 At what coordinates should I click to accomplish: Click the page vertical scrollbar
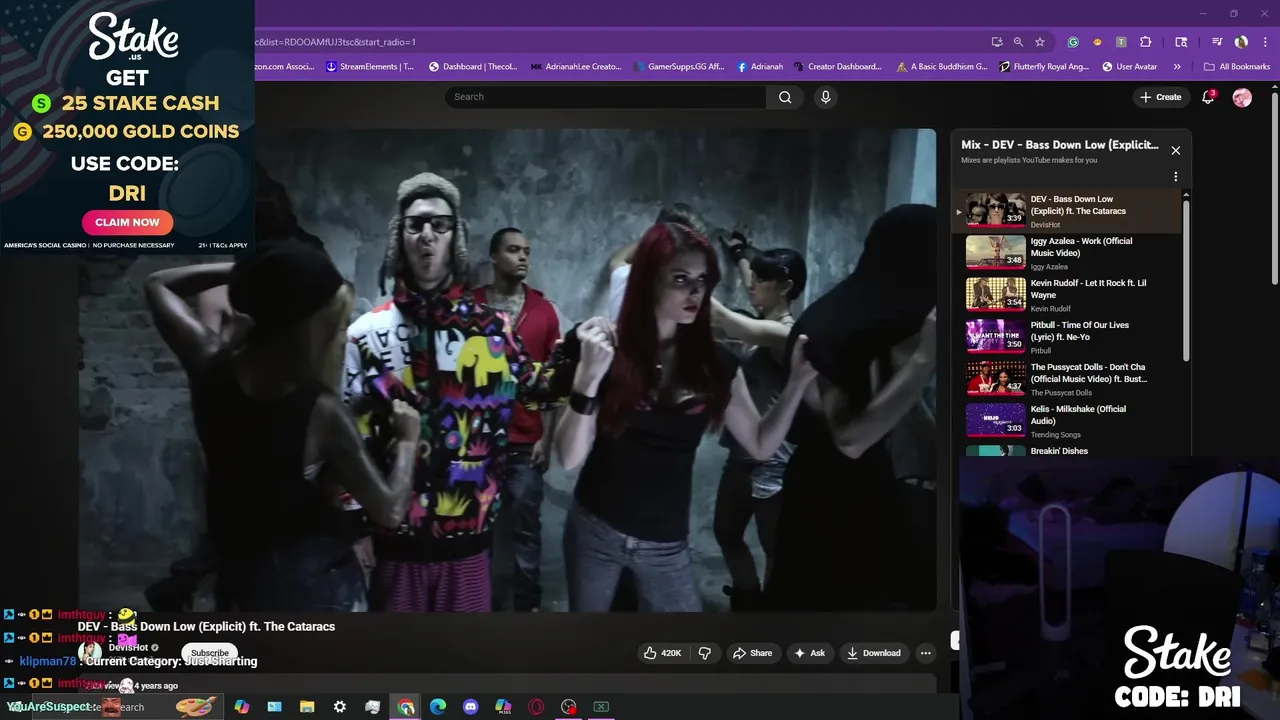1274,190
